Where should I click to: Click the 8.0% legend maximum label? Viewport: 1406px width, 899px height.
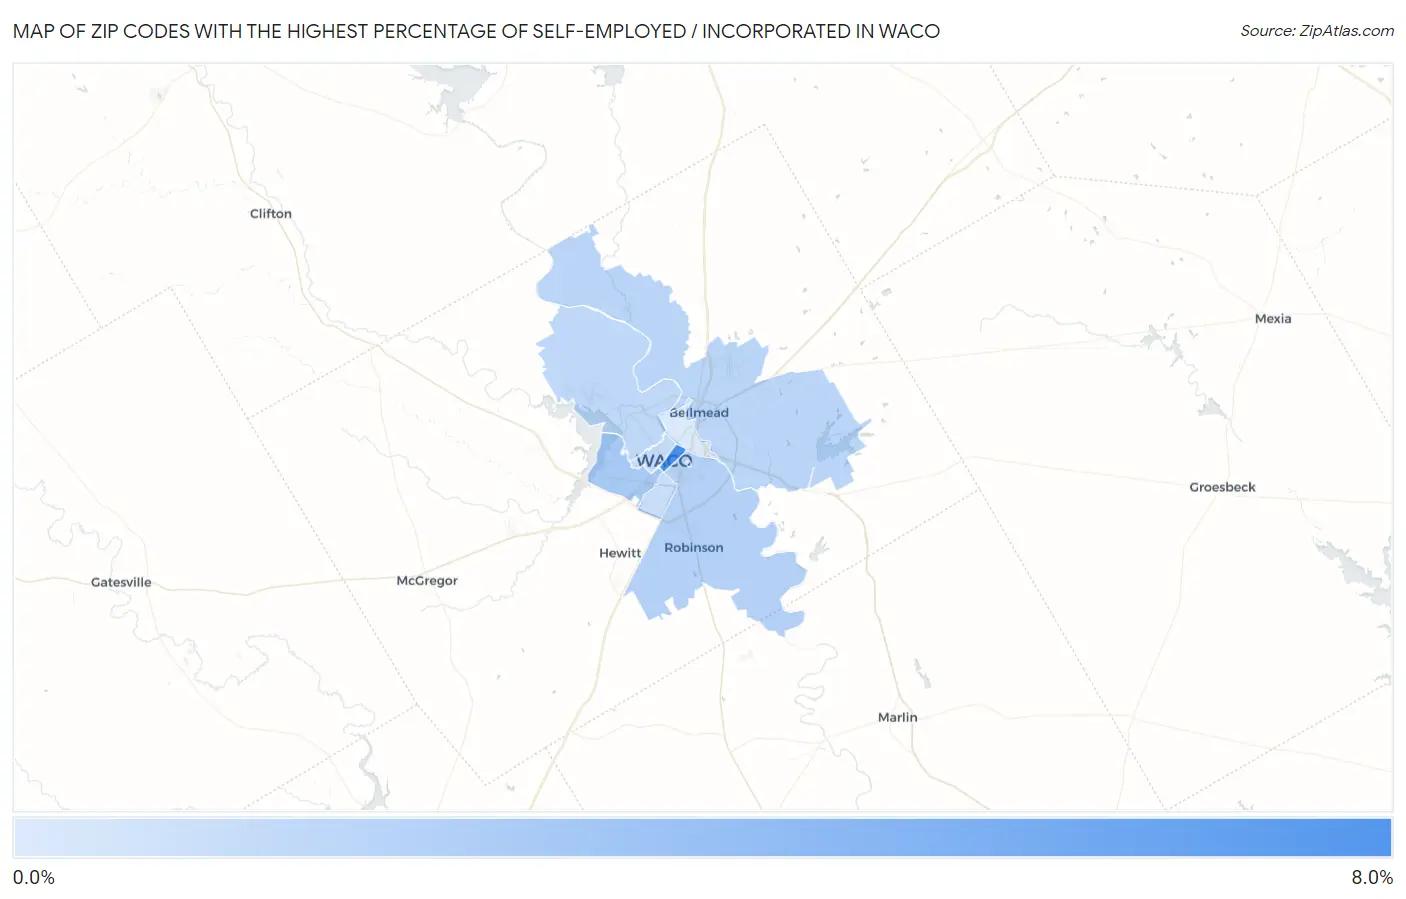coord(1372,877)
